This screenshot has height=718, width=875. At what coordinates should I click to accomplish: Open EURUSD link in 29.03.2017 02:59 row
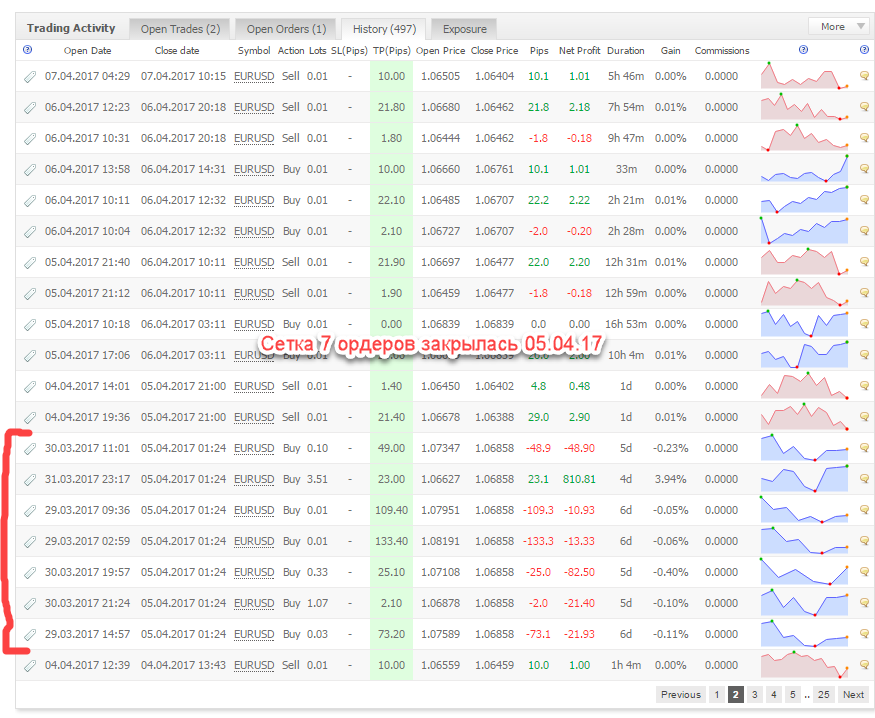click(254, 542)
